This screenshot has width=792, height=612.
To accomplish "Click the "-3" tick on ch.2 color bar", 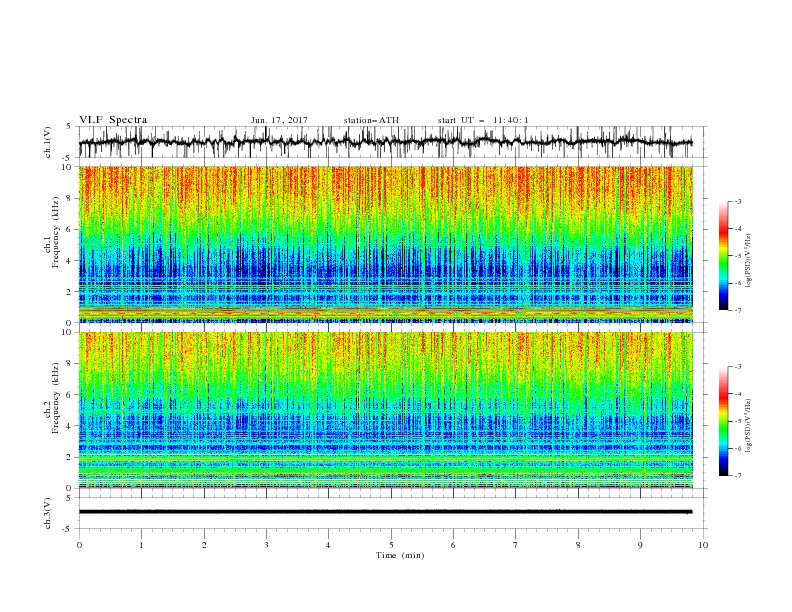I will click(x=737, y=367).
